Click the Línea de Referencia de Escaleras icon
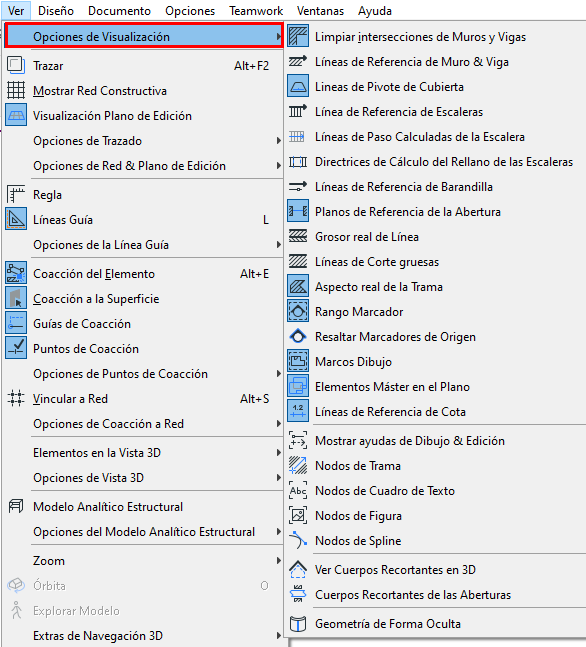The width and height of the screenshot is (586, 647). (x=298, y=111)
